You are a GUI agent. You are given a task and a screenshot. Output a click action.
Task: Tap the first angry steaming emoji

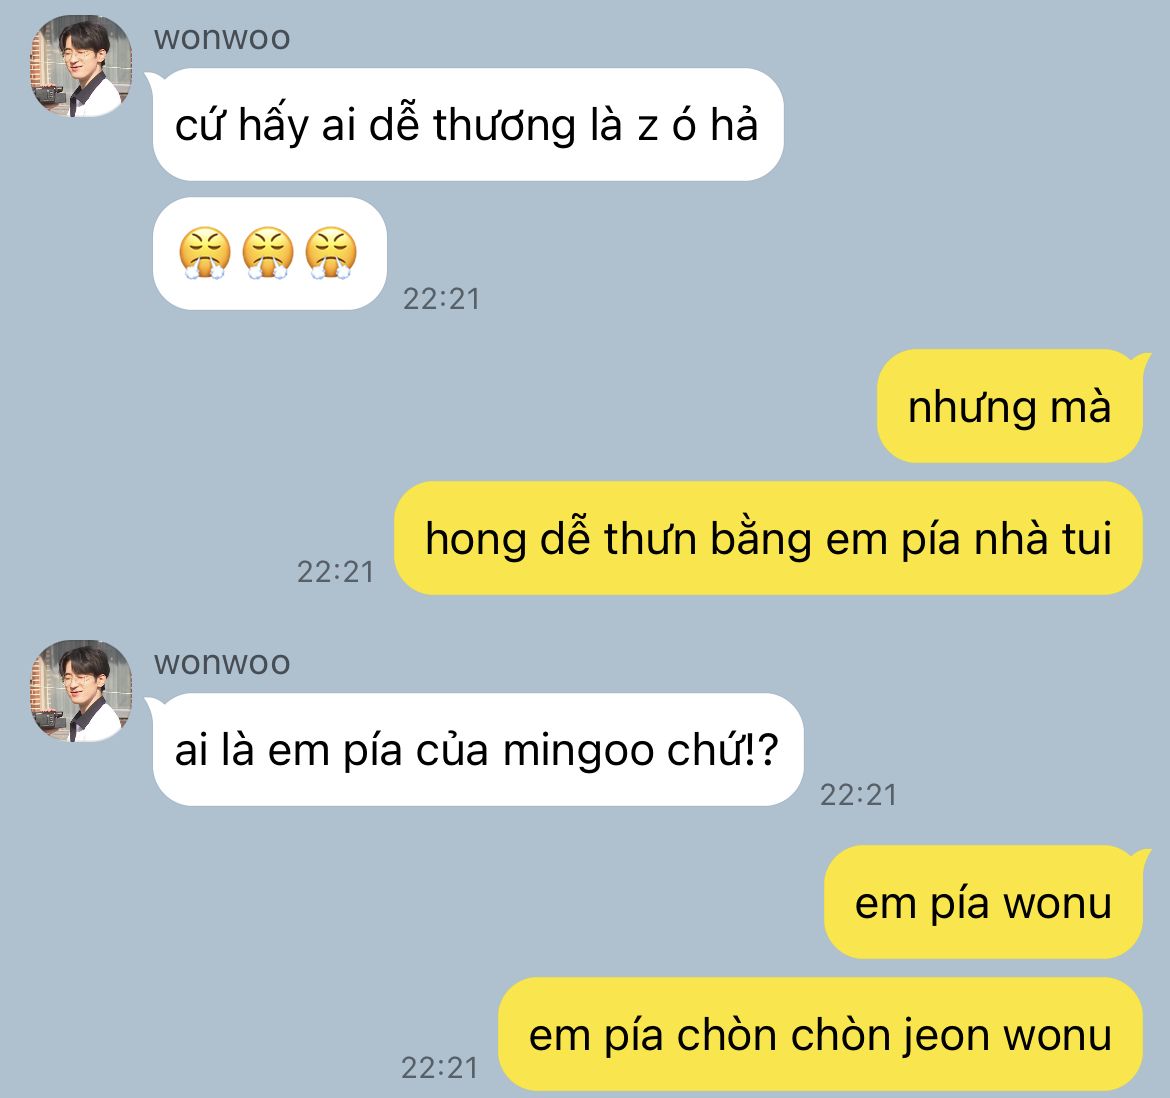tap(204, 253)
